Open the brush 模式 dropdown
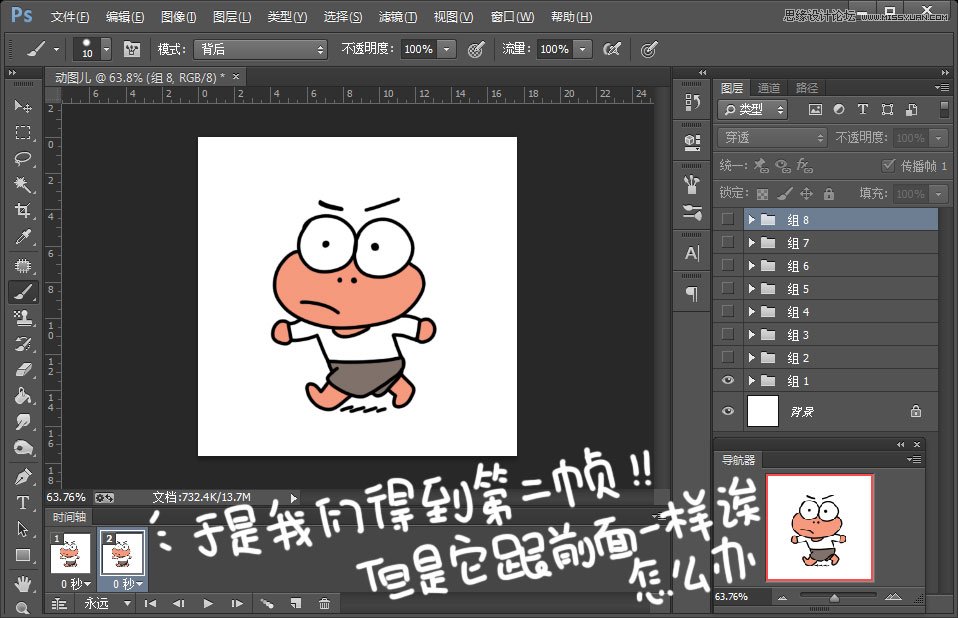This screenshot has width=958, height=618. click(260, 49)
